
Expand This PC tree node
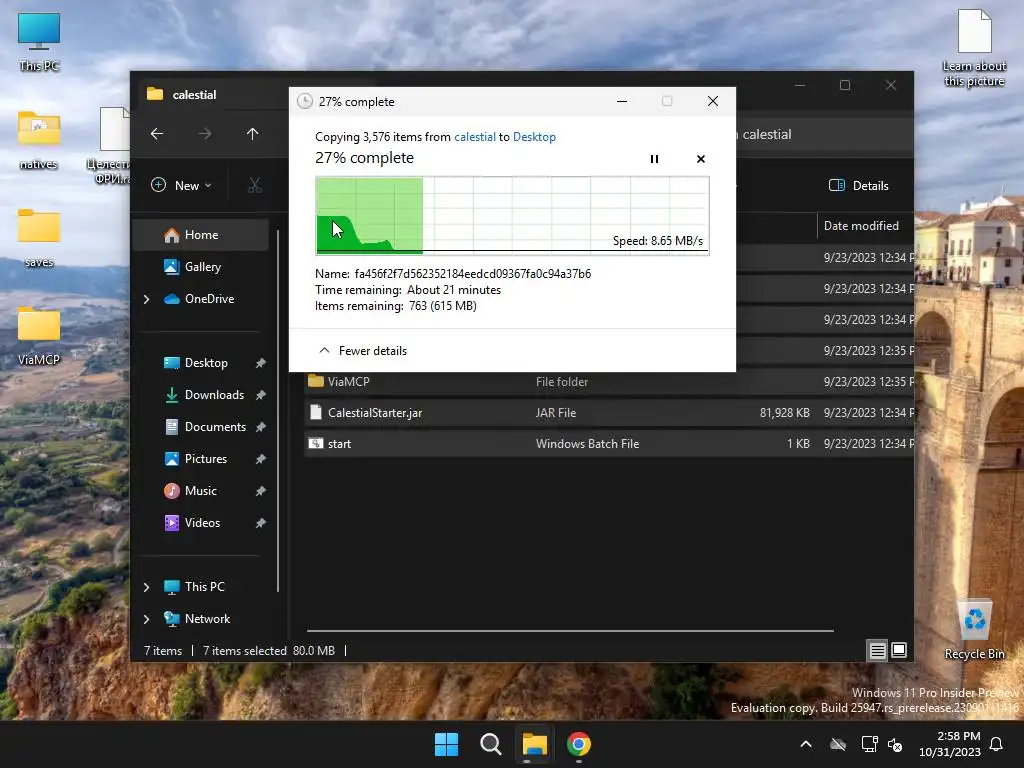(x=146, y=587)
